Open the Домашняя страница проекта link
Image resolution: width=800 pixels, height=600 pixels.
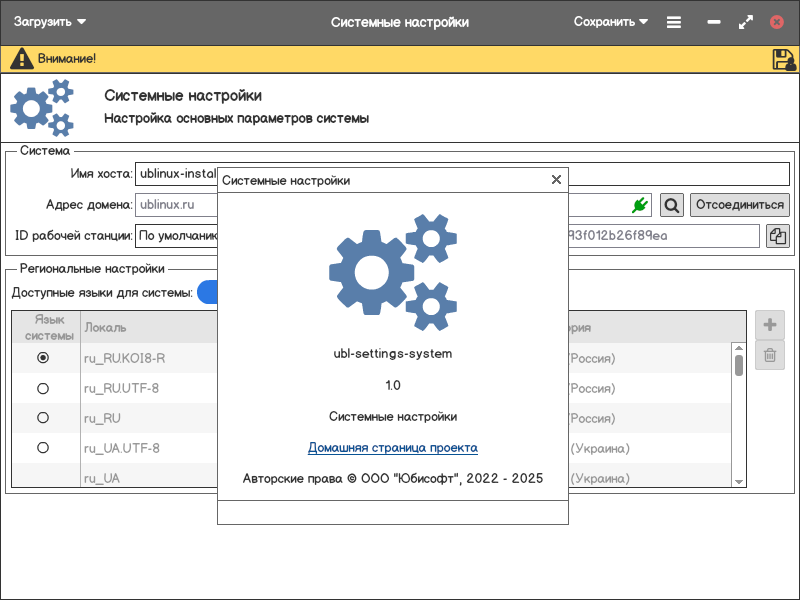tap(392, 448)
